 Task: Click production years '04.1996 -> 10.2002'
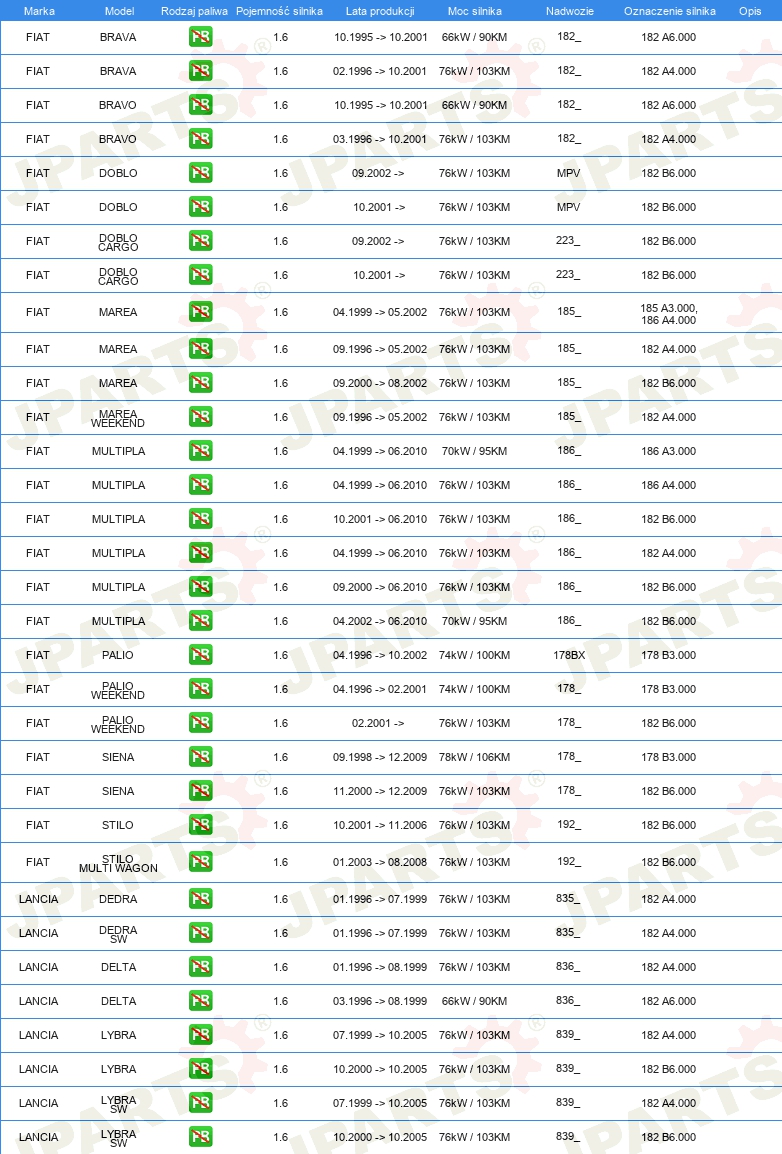pos(380,655)
